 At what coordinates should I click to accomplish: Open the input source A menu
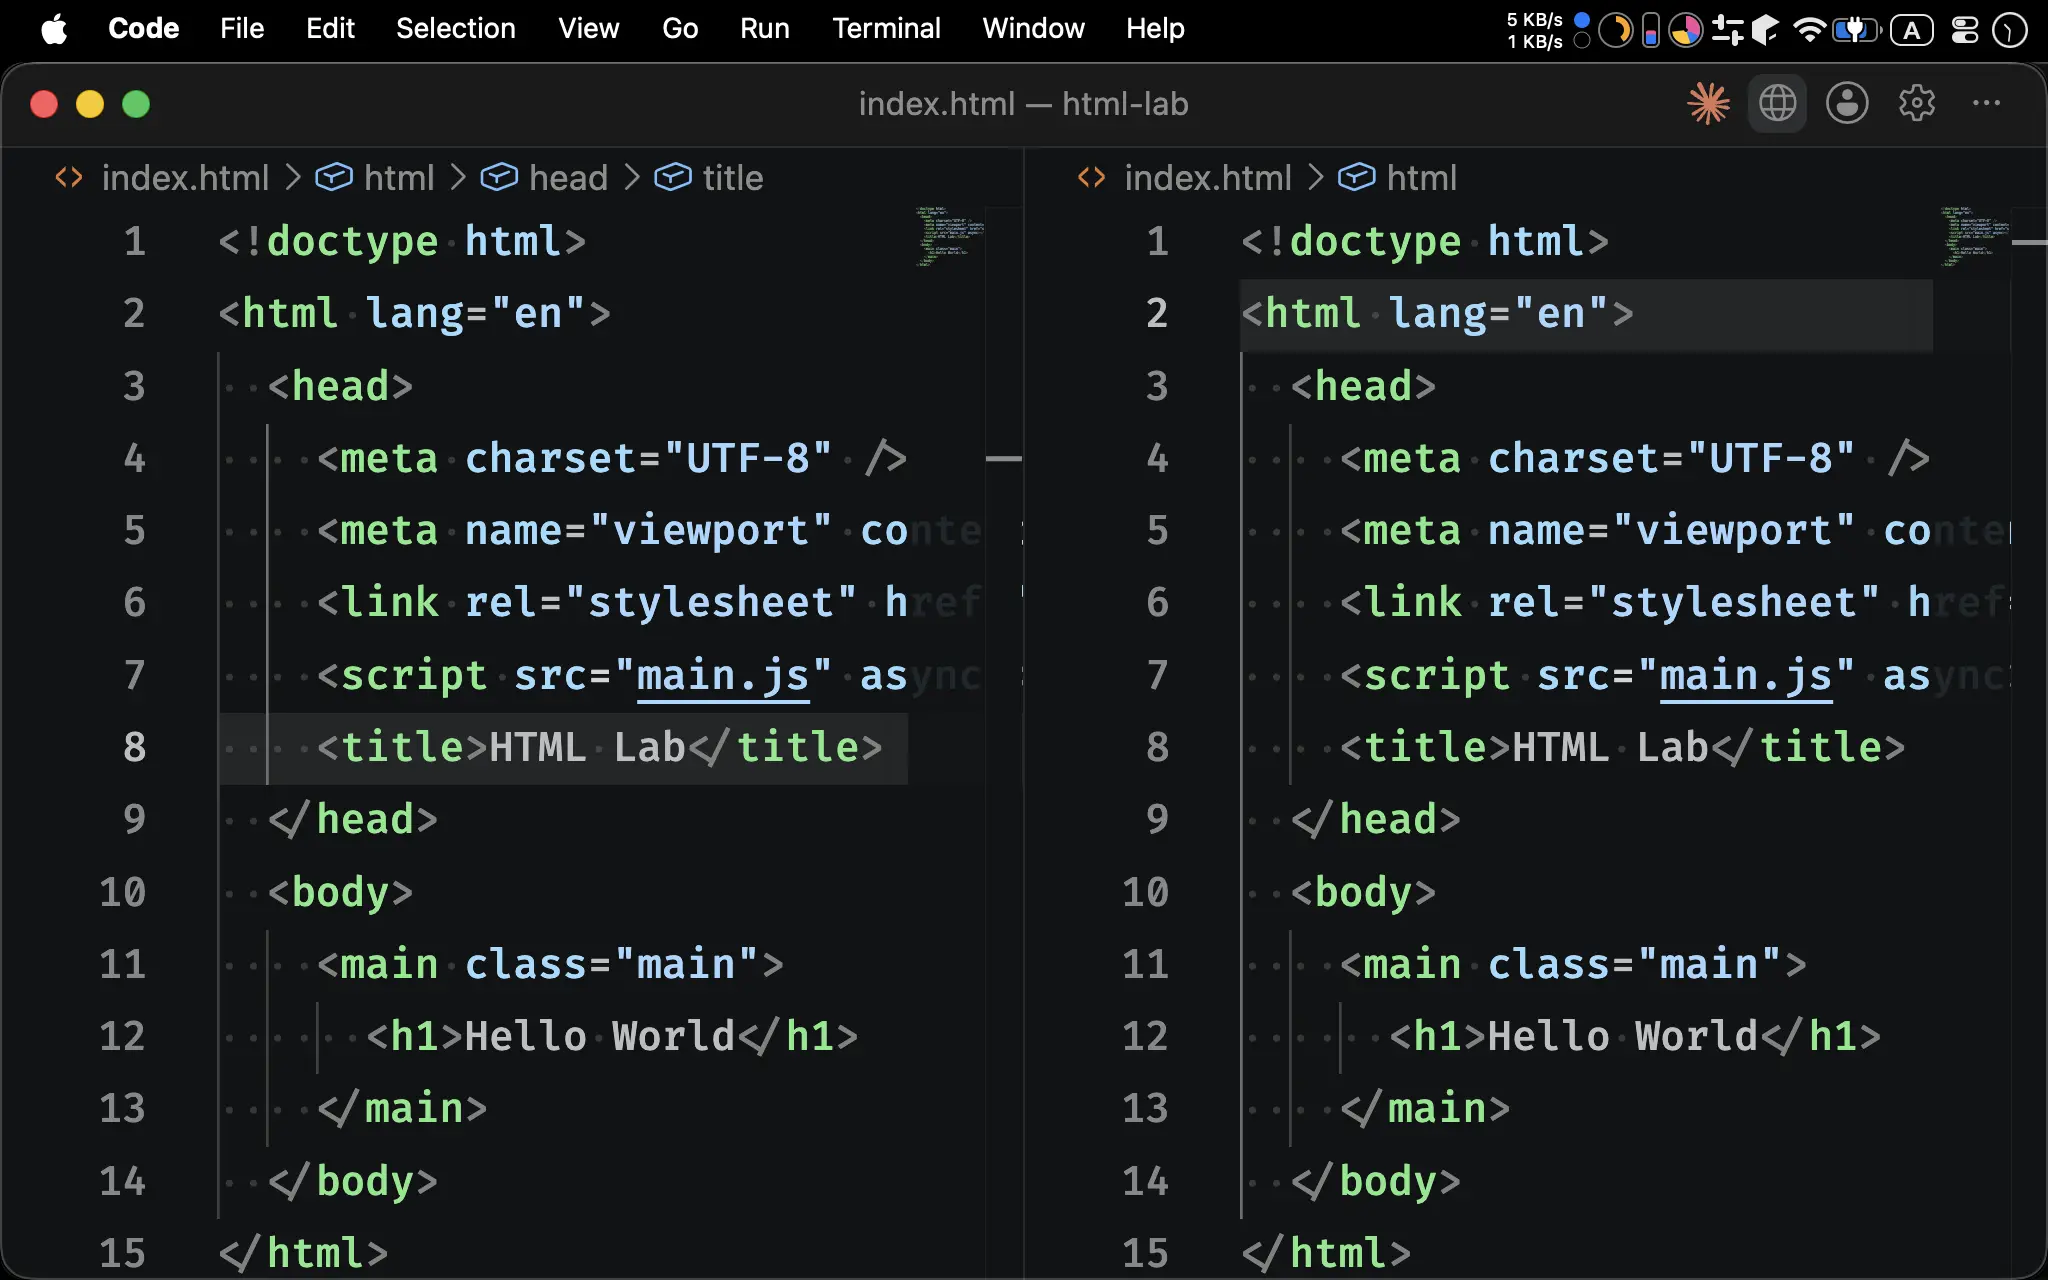pyautogui.click(x=1912, y=30)
